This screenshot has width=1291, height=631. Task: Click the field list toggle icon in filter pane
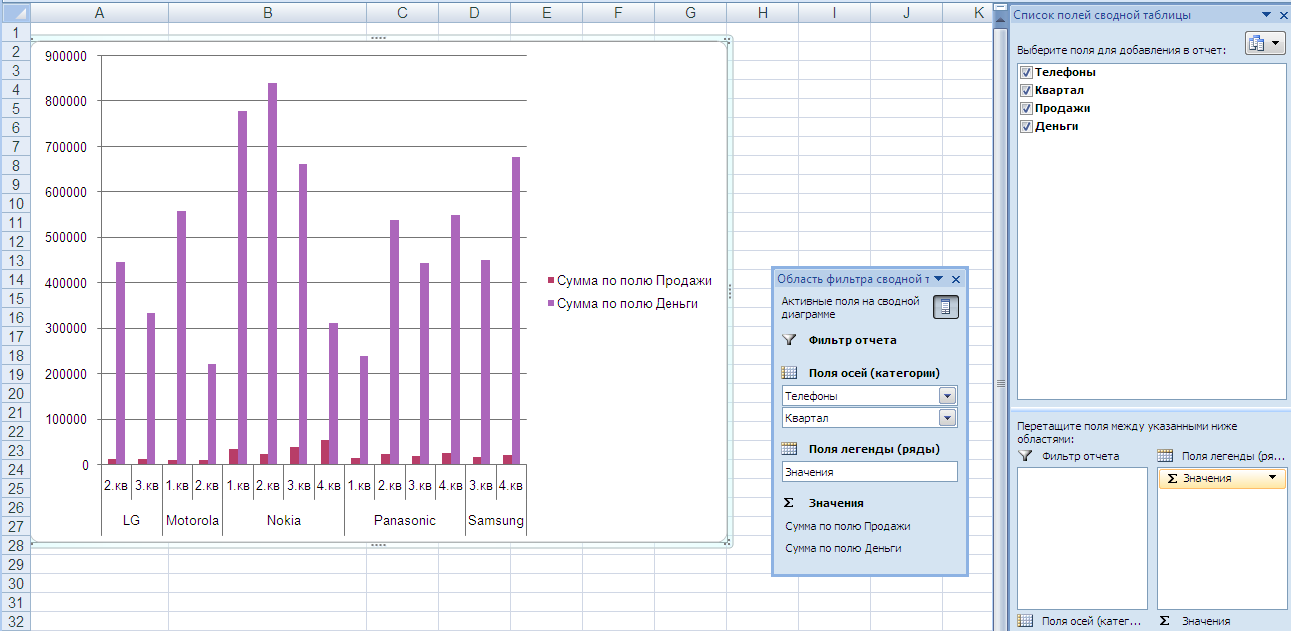tap(945, 307)
